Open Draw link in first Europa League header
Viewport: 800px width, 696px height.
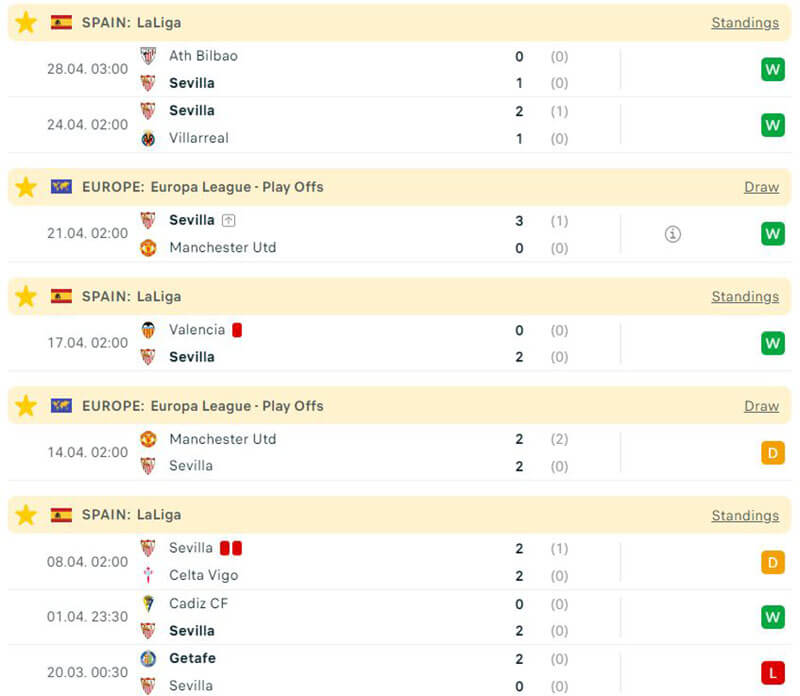[761, 187]
